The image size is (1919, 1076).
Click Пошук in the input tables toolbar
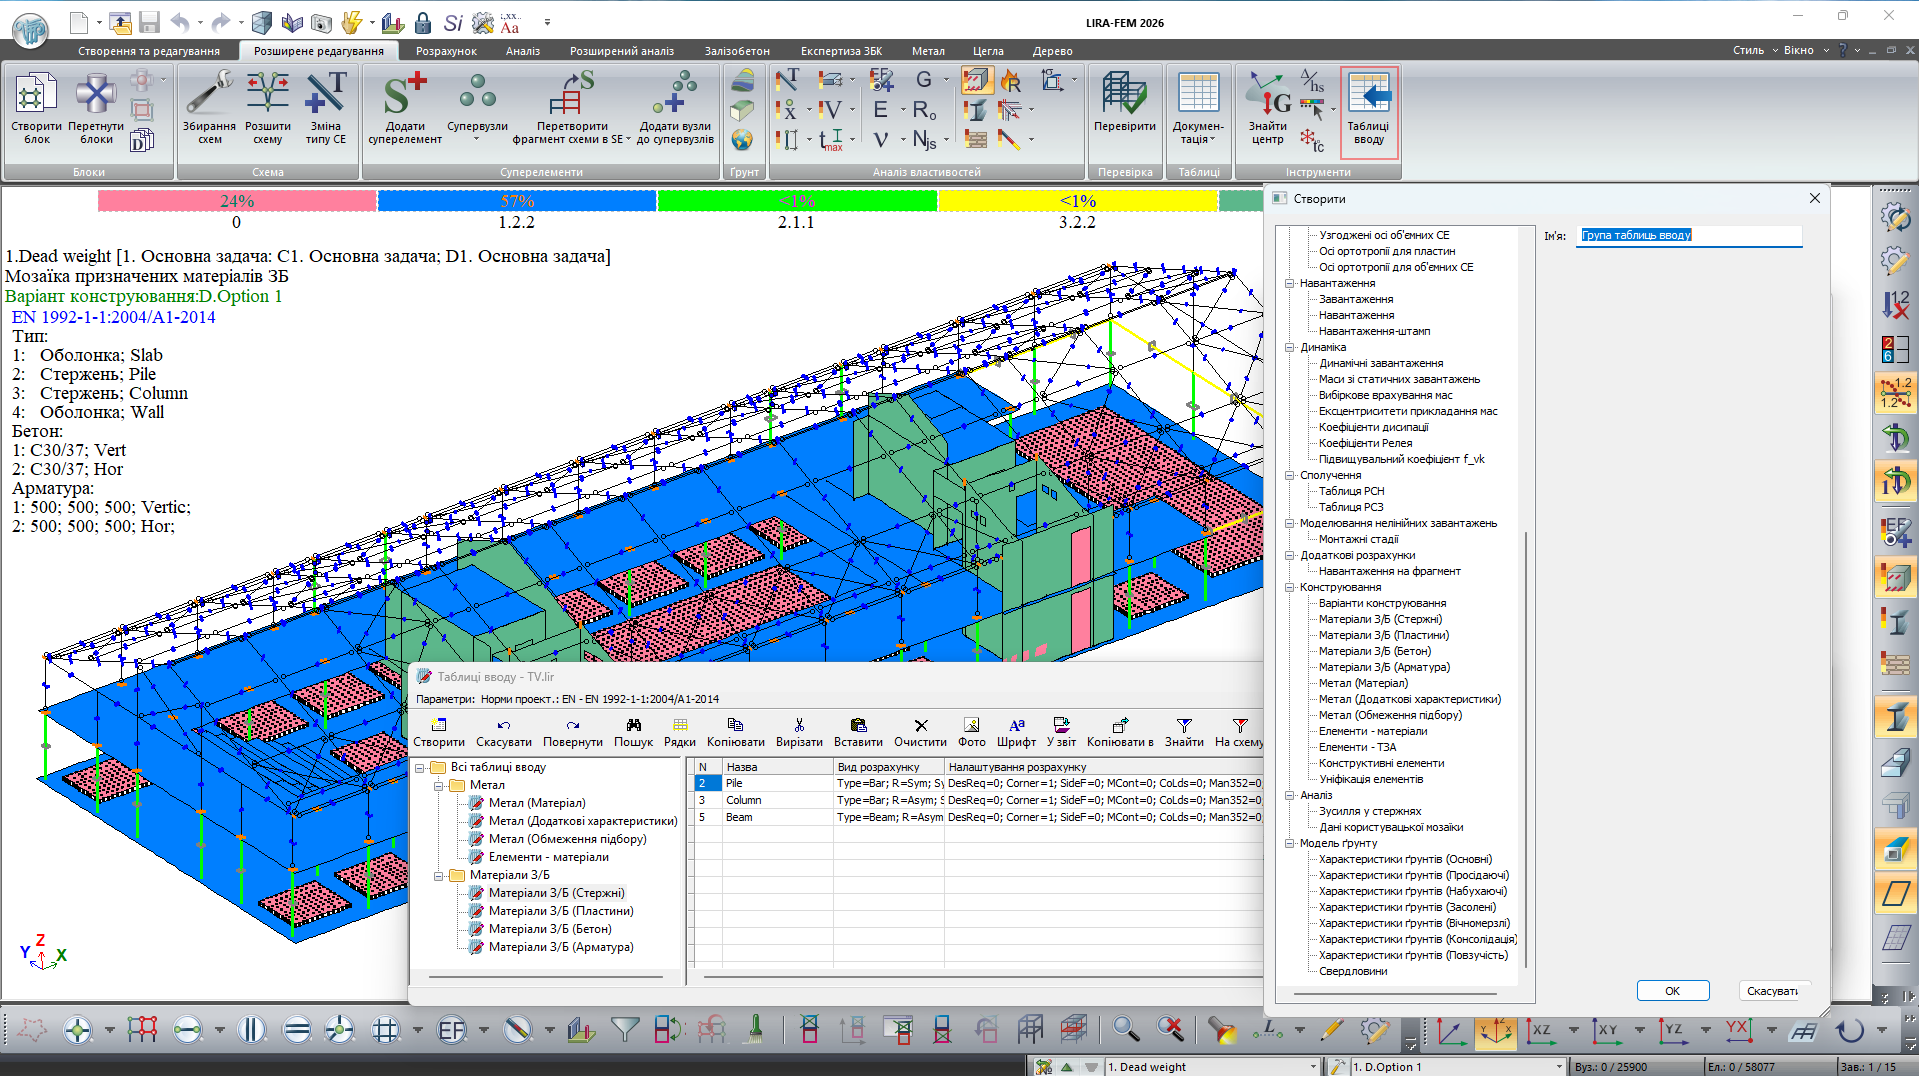click(x=633, y=732)
